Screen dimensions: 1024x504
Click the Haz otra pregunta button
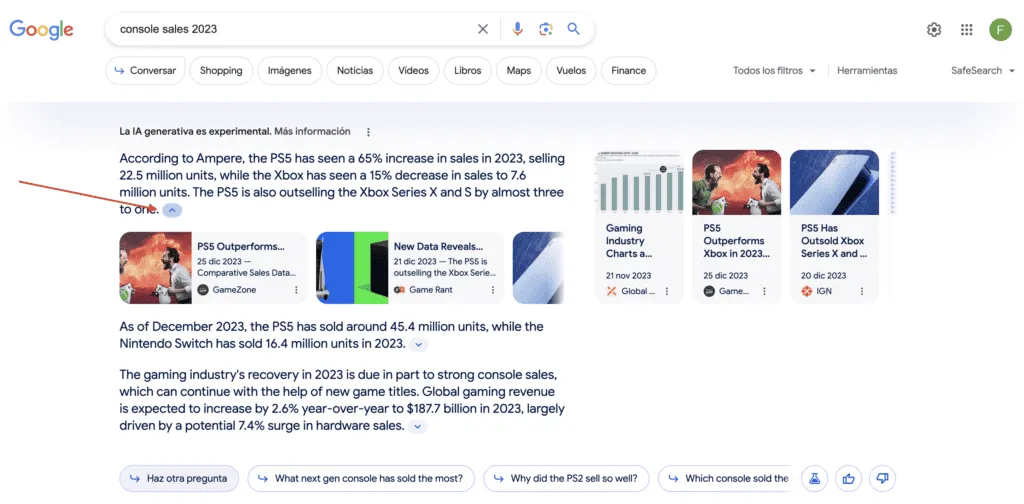(179, 479)
